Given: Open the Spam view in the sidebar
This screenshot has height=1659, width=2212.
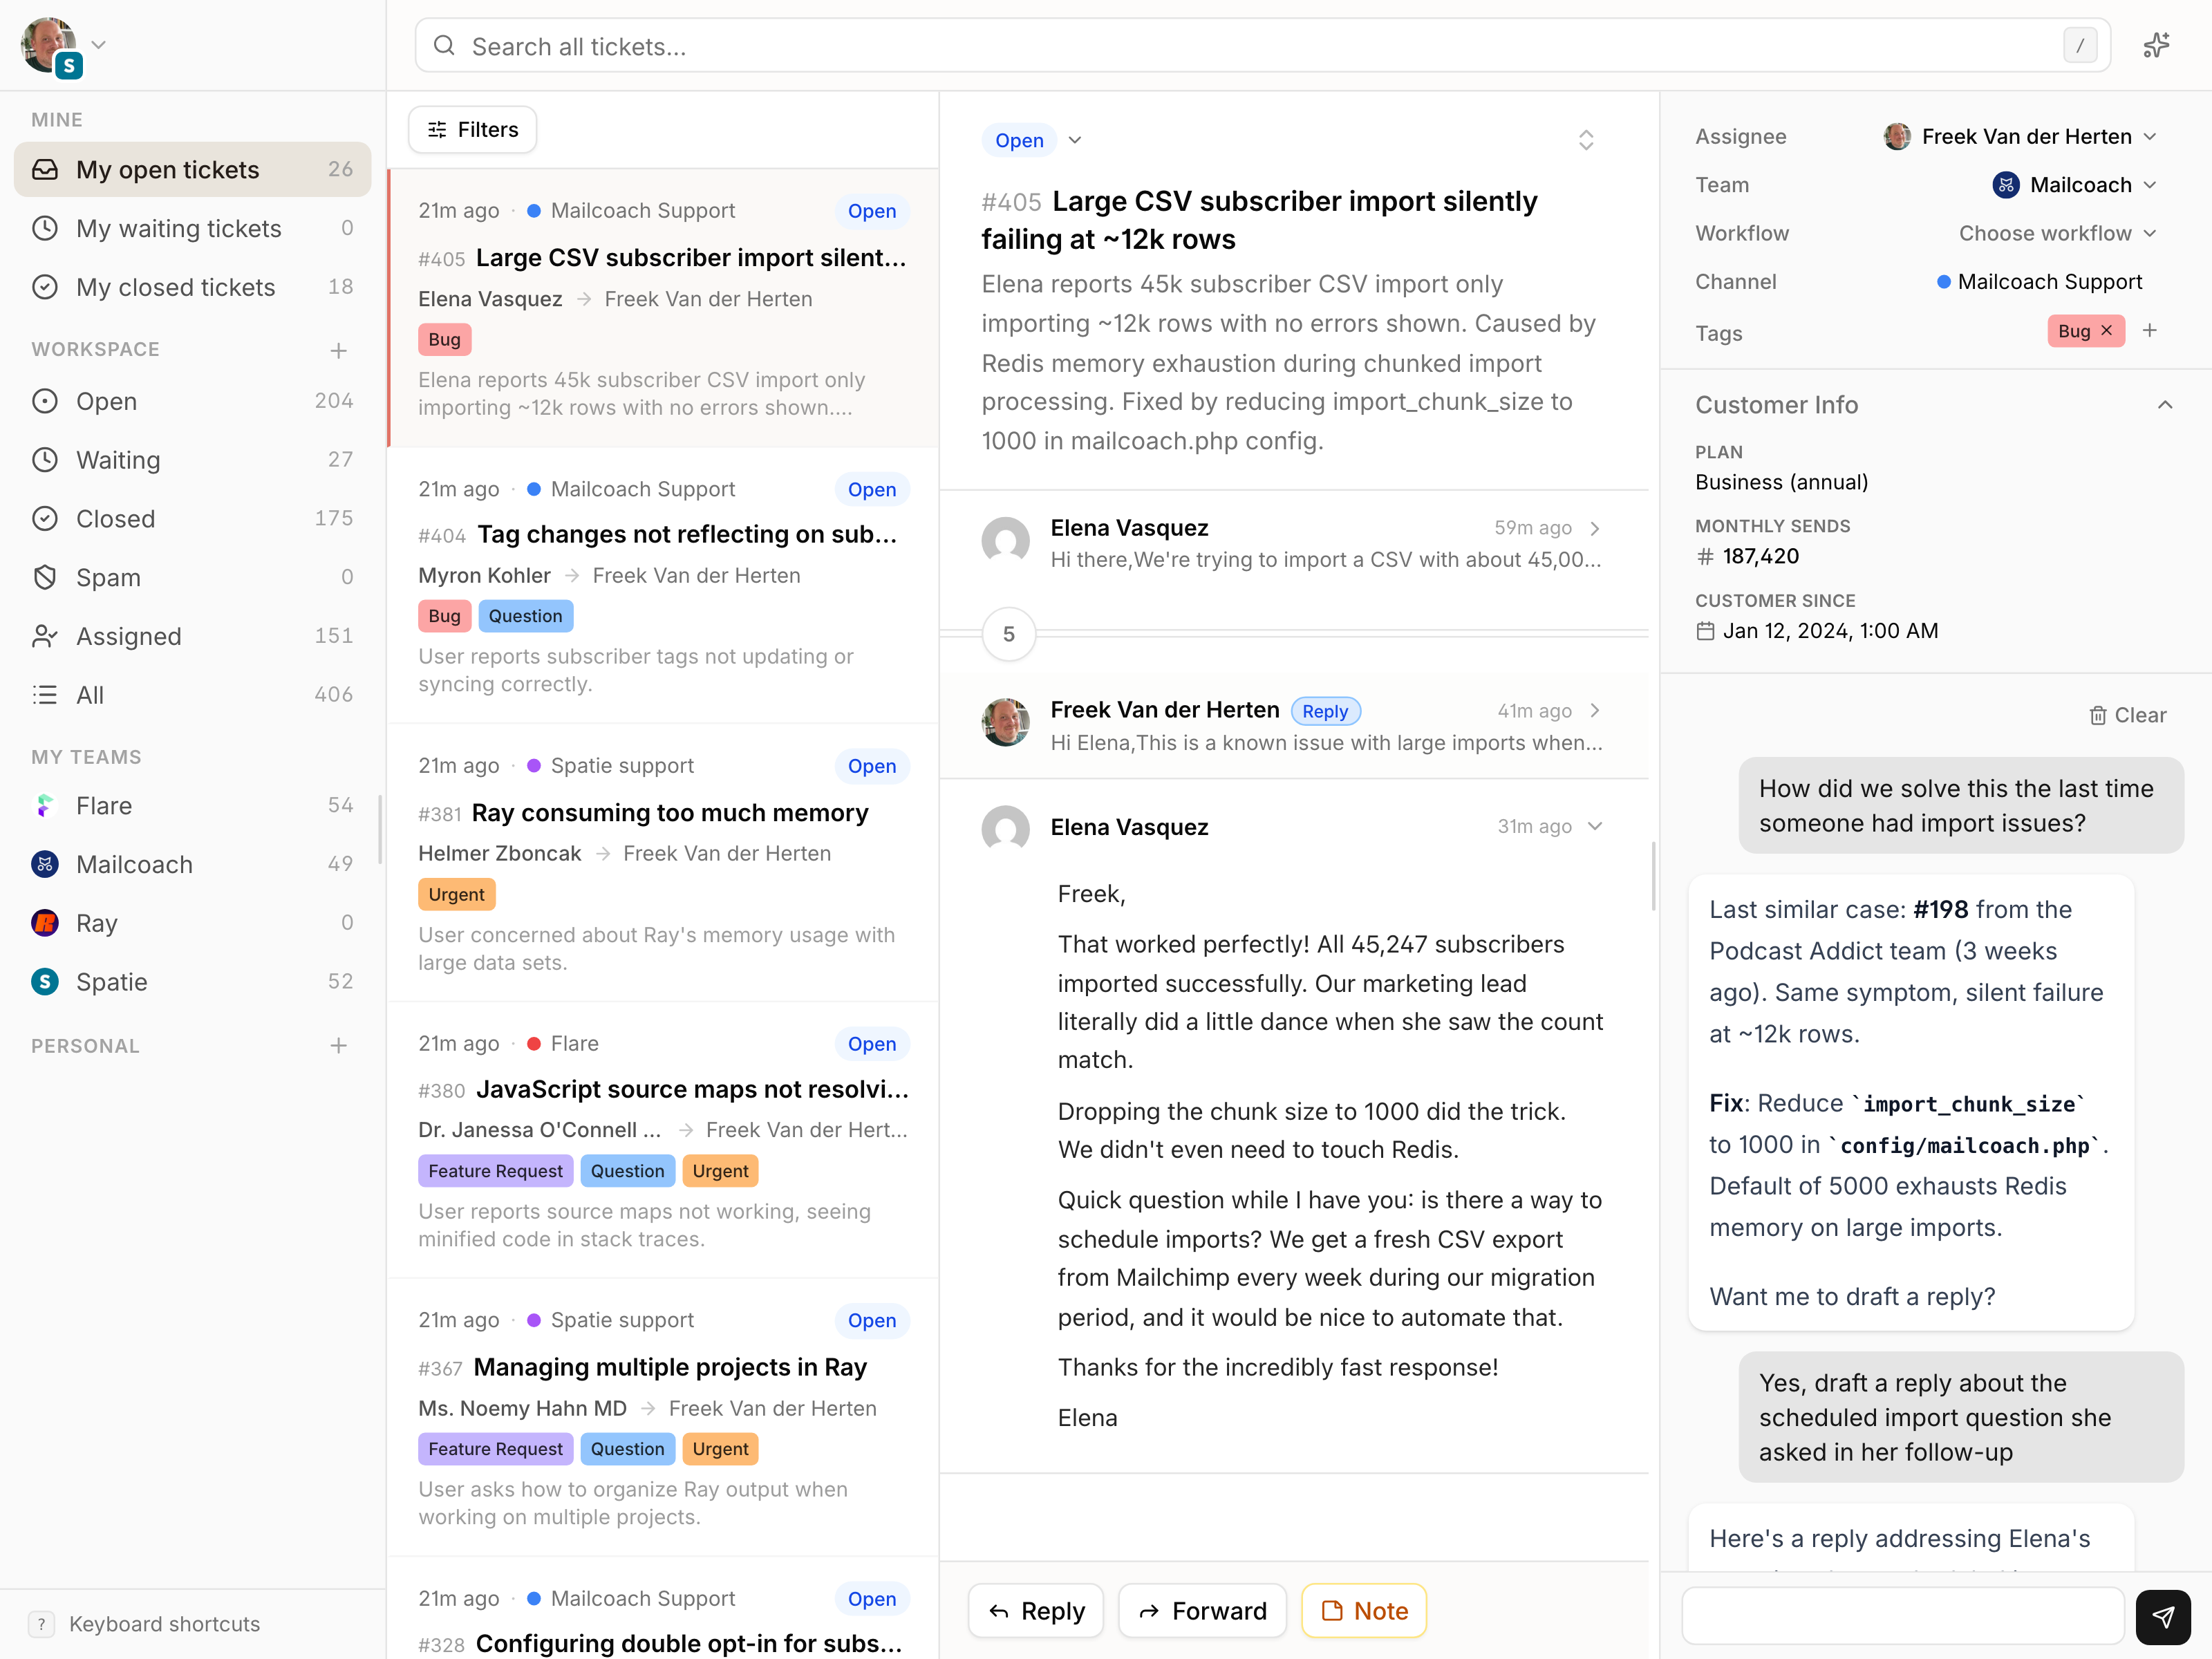Looking at the screenshot, I should 107,577.
